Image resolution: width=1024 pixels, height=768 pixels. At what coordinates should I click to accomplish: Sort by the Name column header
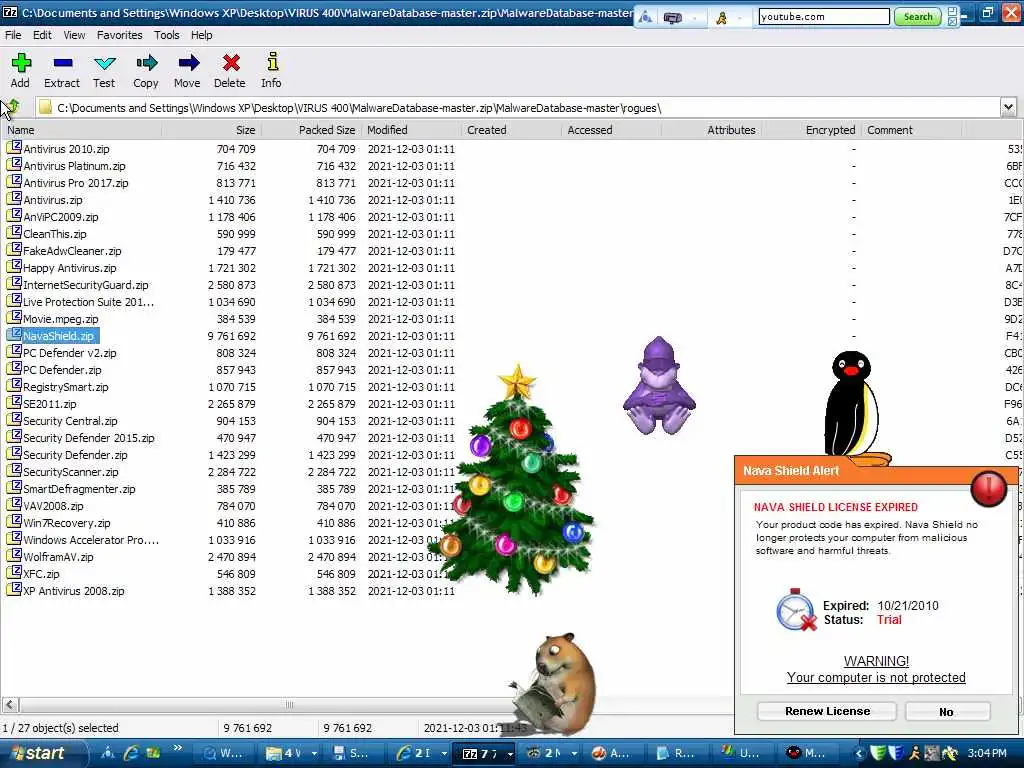coord(82,130)
